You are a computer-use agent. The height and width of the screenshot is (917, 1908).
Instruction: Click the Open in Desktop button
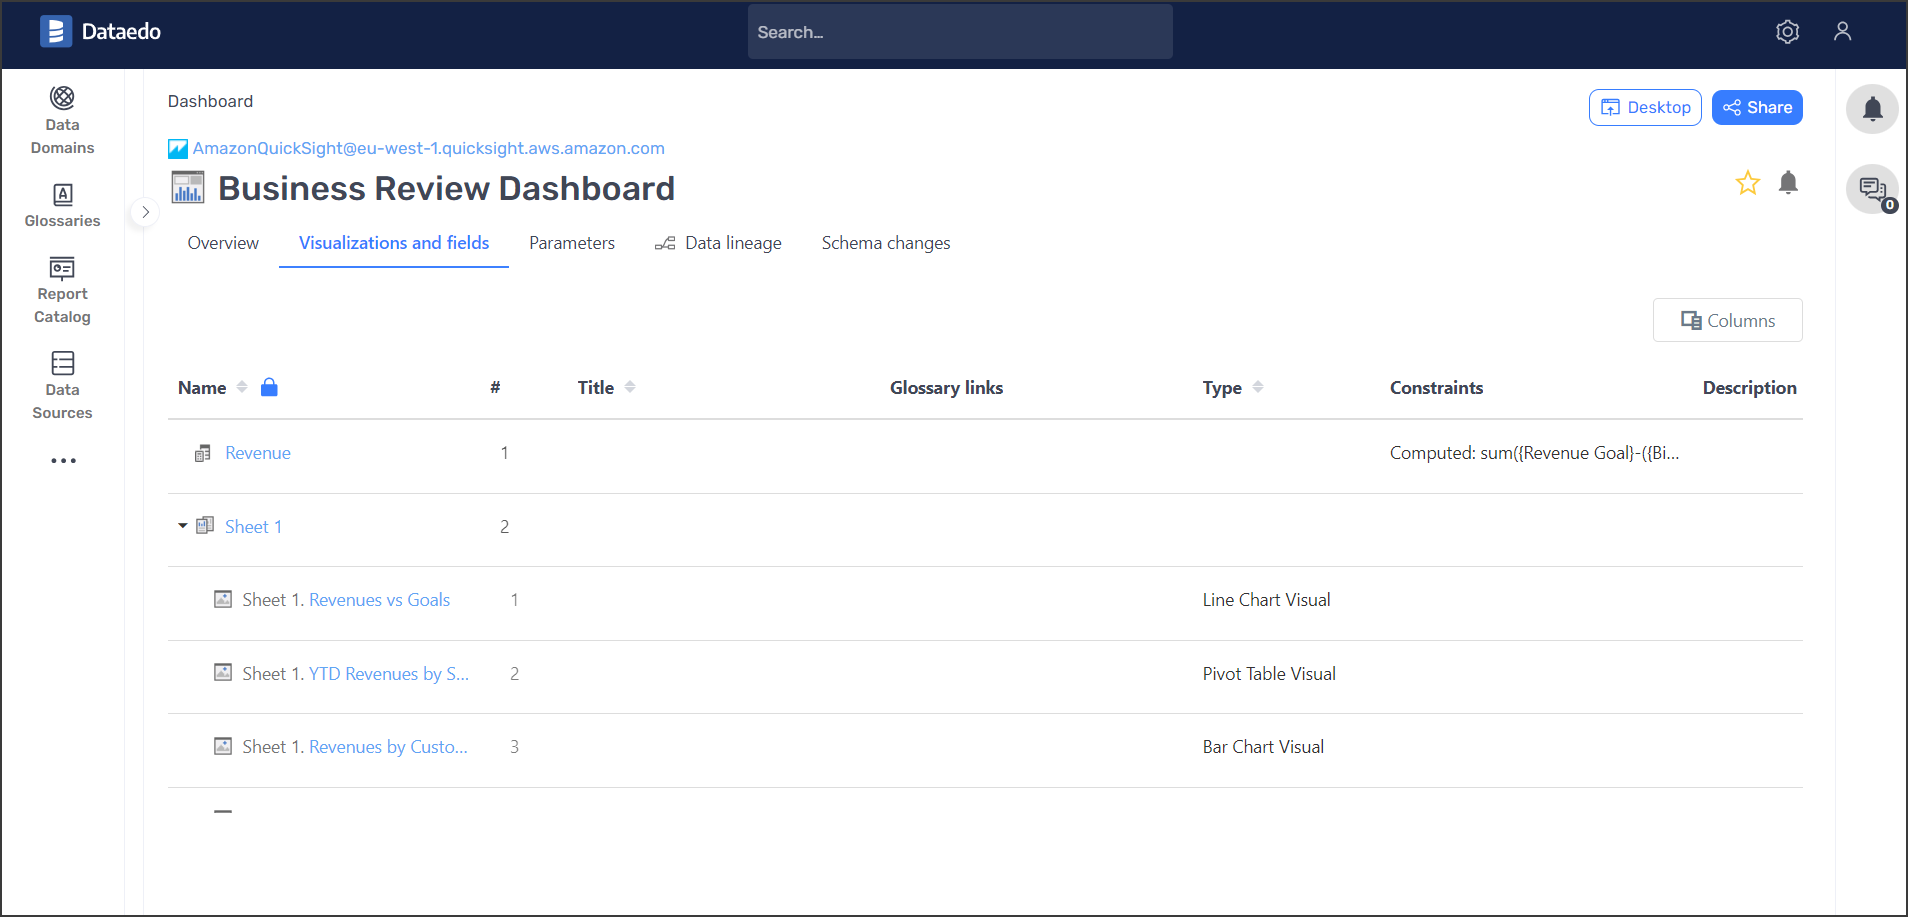1645,107
